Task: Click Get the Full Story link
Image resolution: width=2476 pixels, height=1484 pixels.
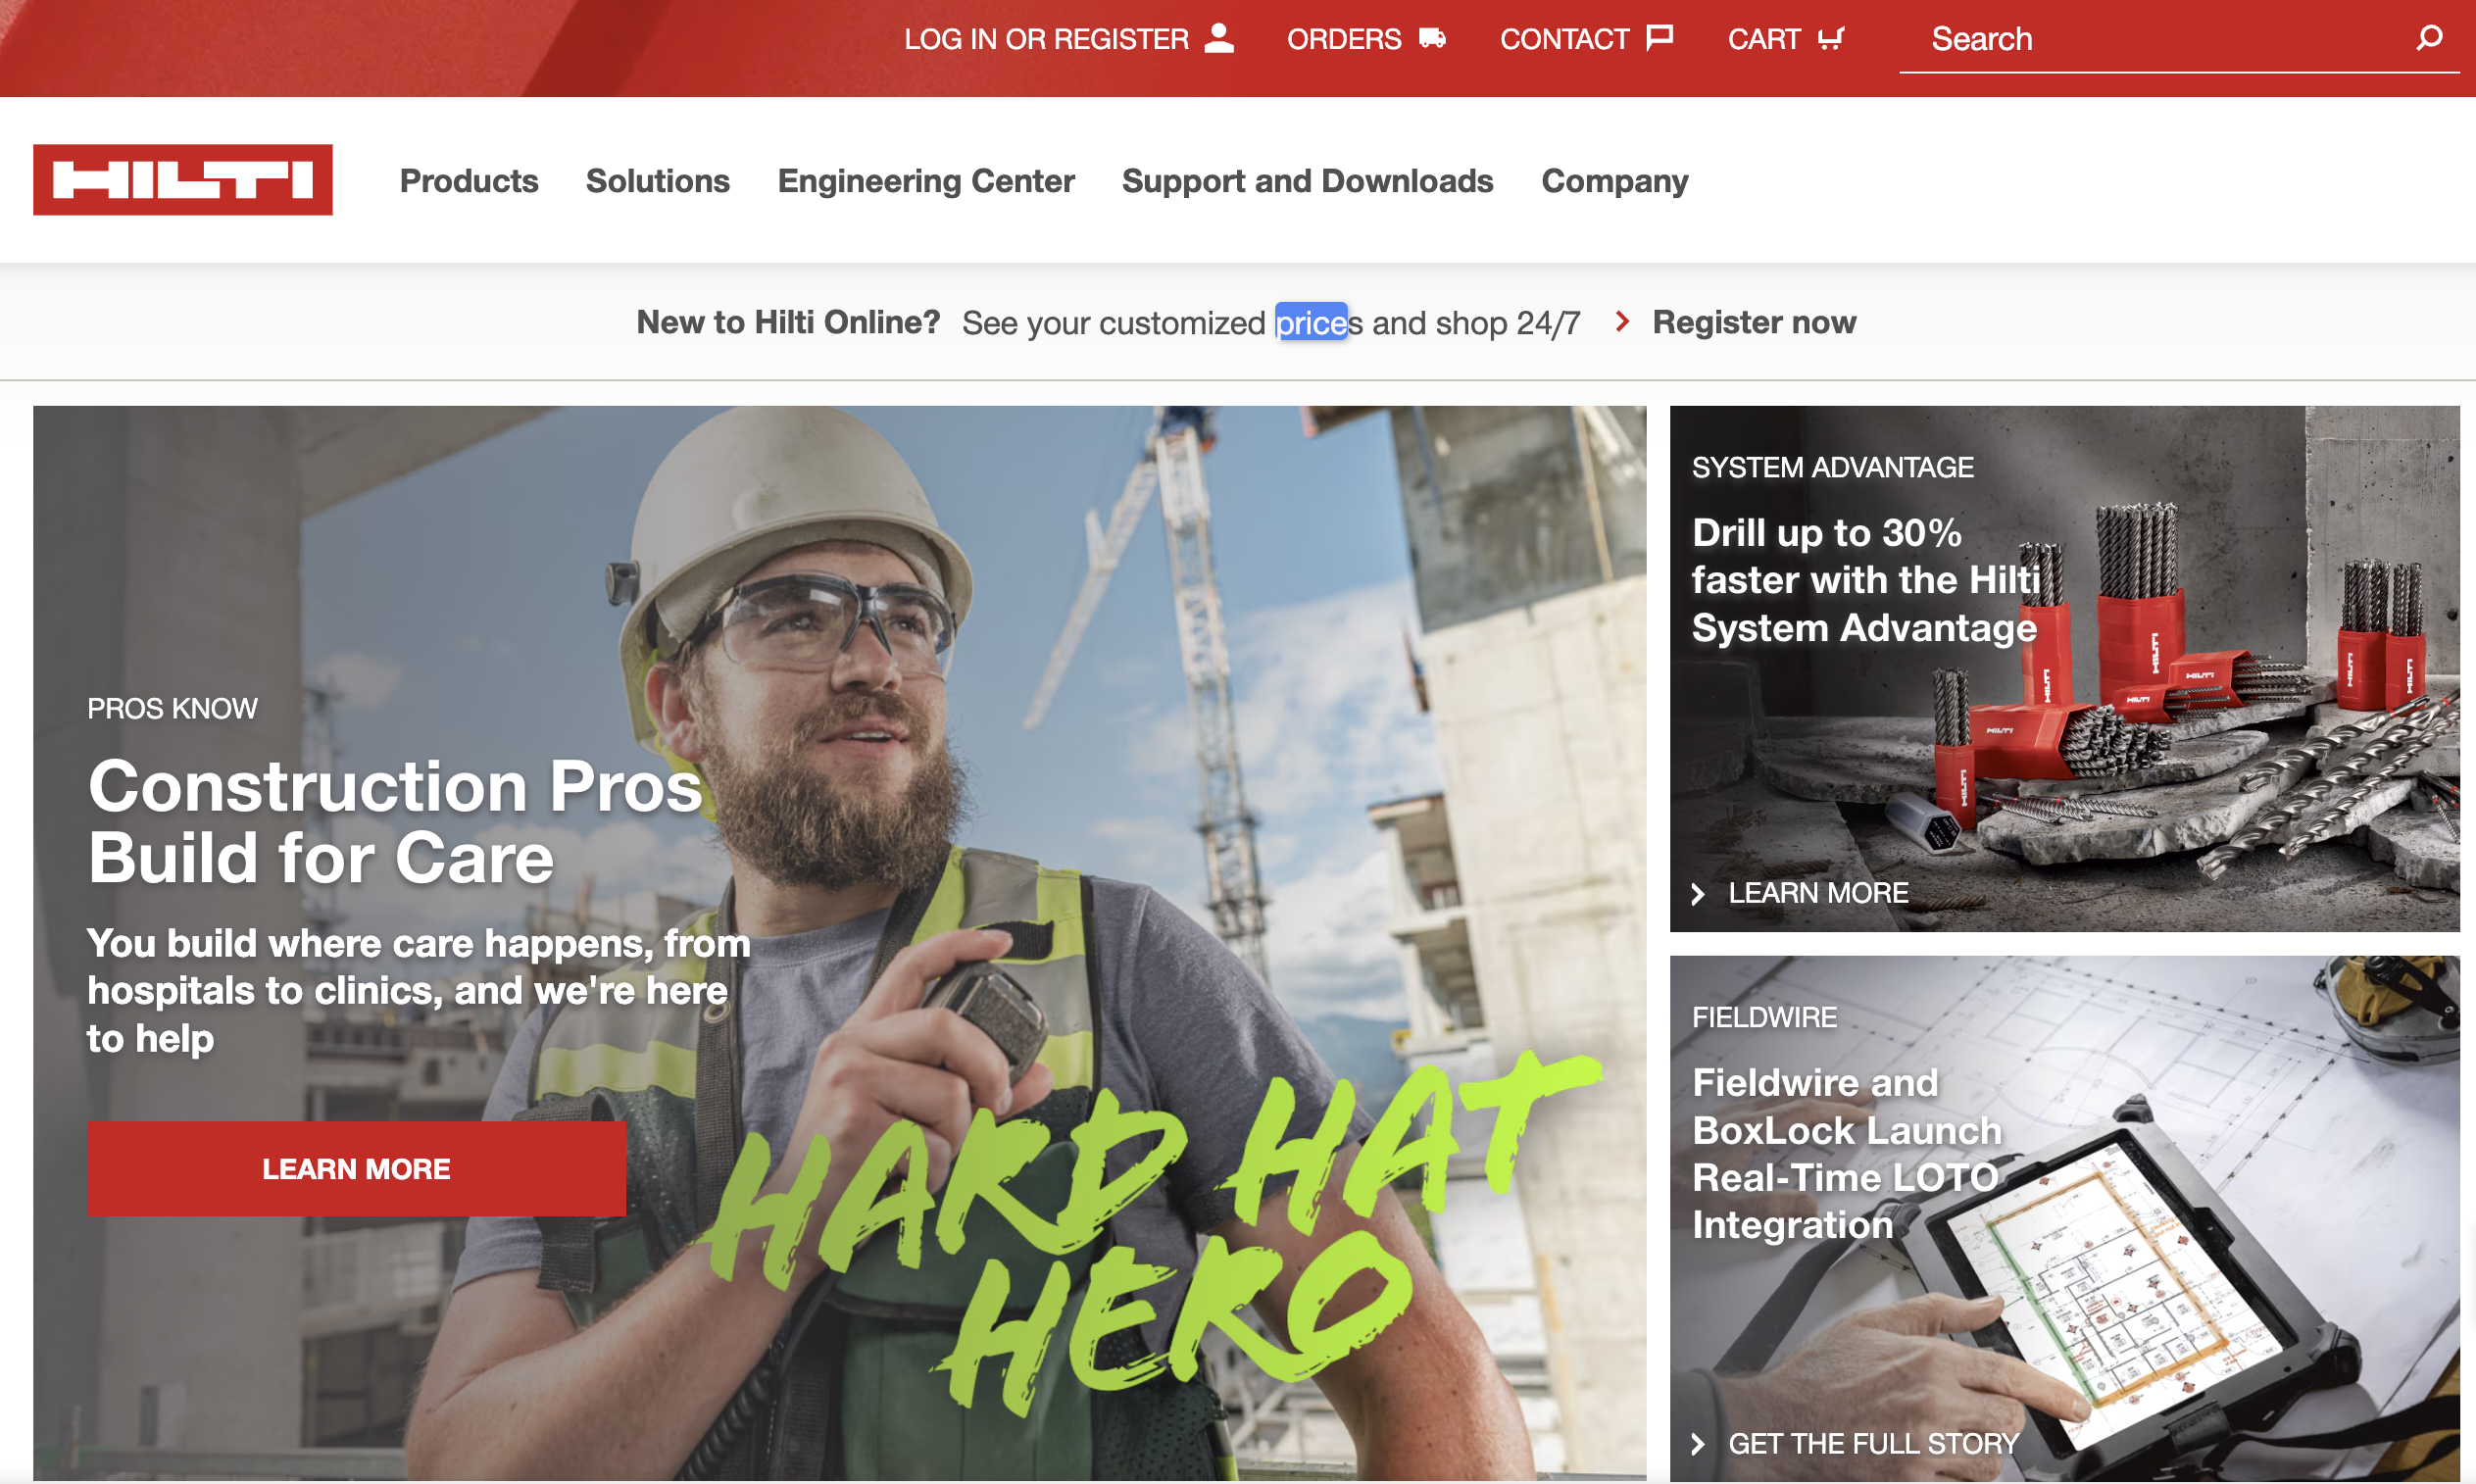Action: pyautogui.click(x=1874, y=1444)
